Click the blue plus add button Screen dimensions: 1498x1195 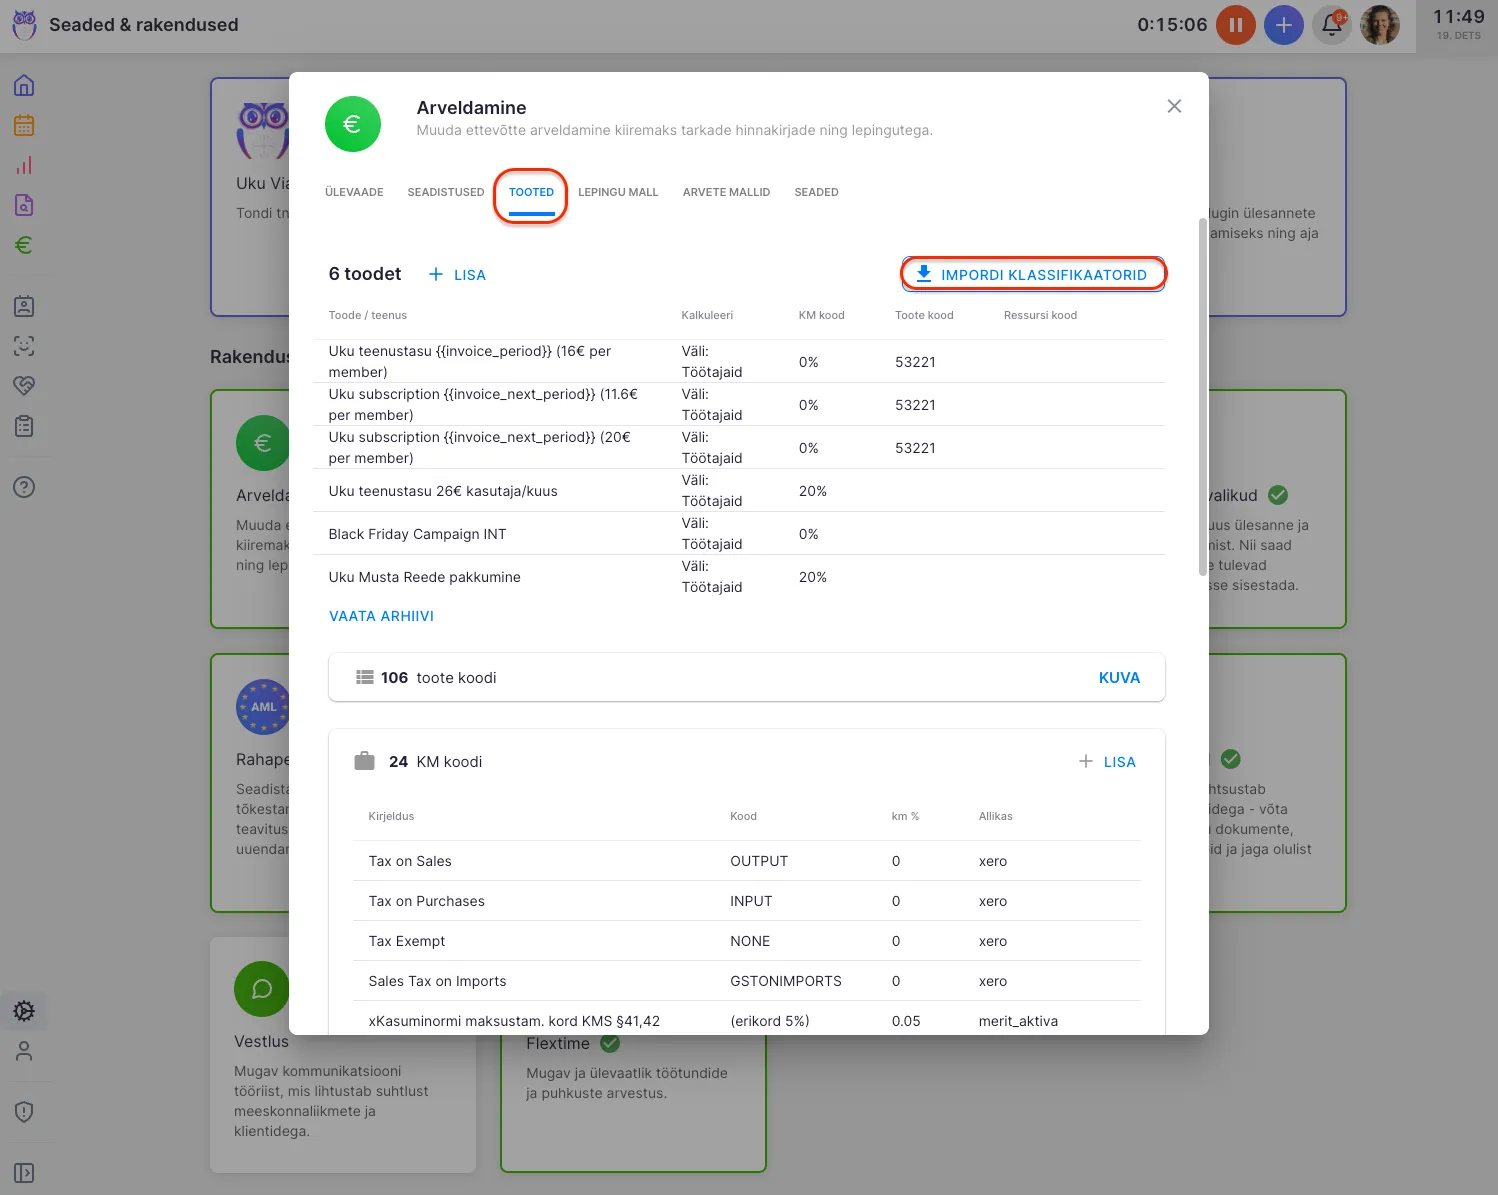pyautogui.click(x=1283, y=25)
